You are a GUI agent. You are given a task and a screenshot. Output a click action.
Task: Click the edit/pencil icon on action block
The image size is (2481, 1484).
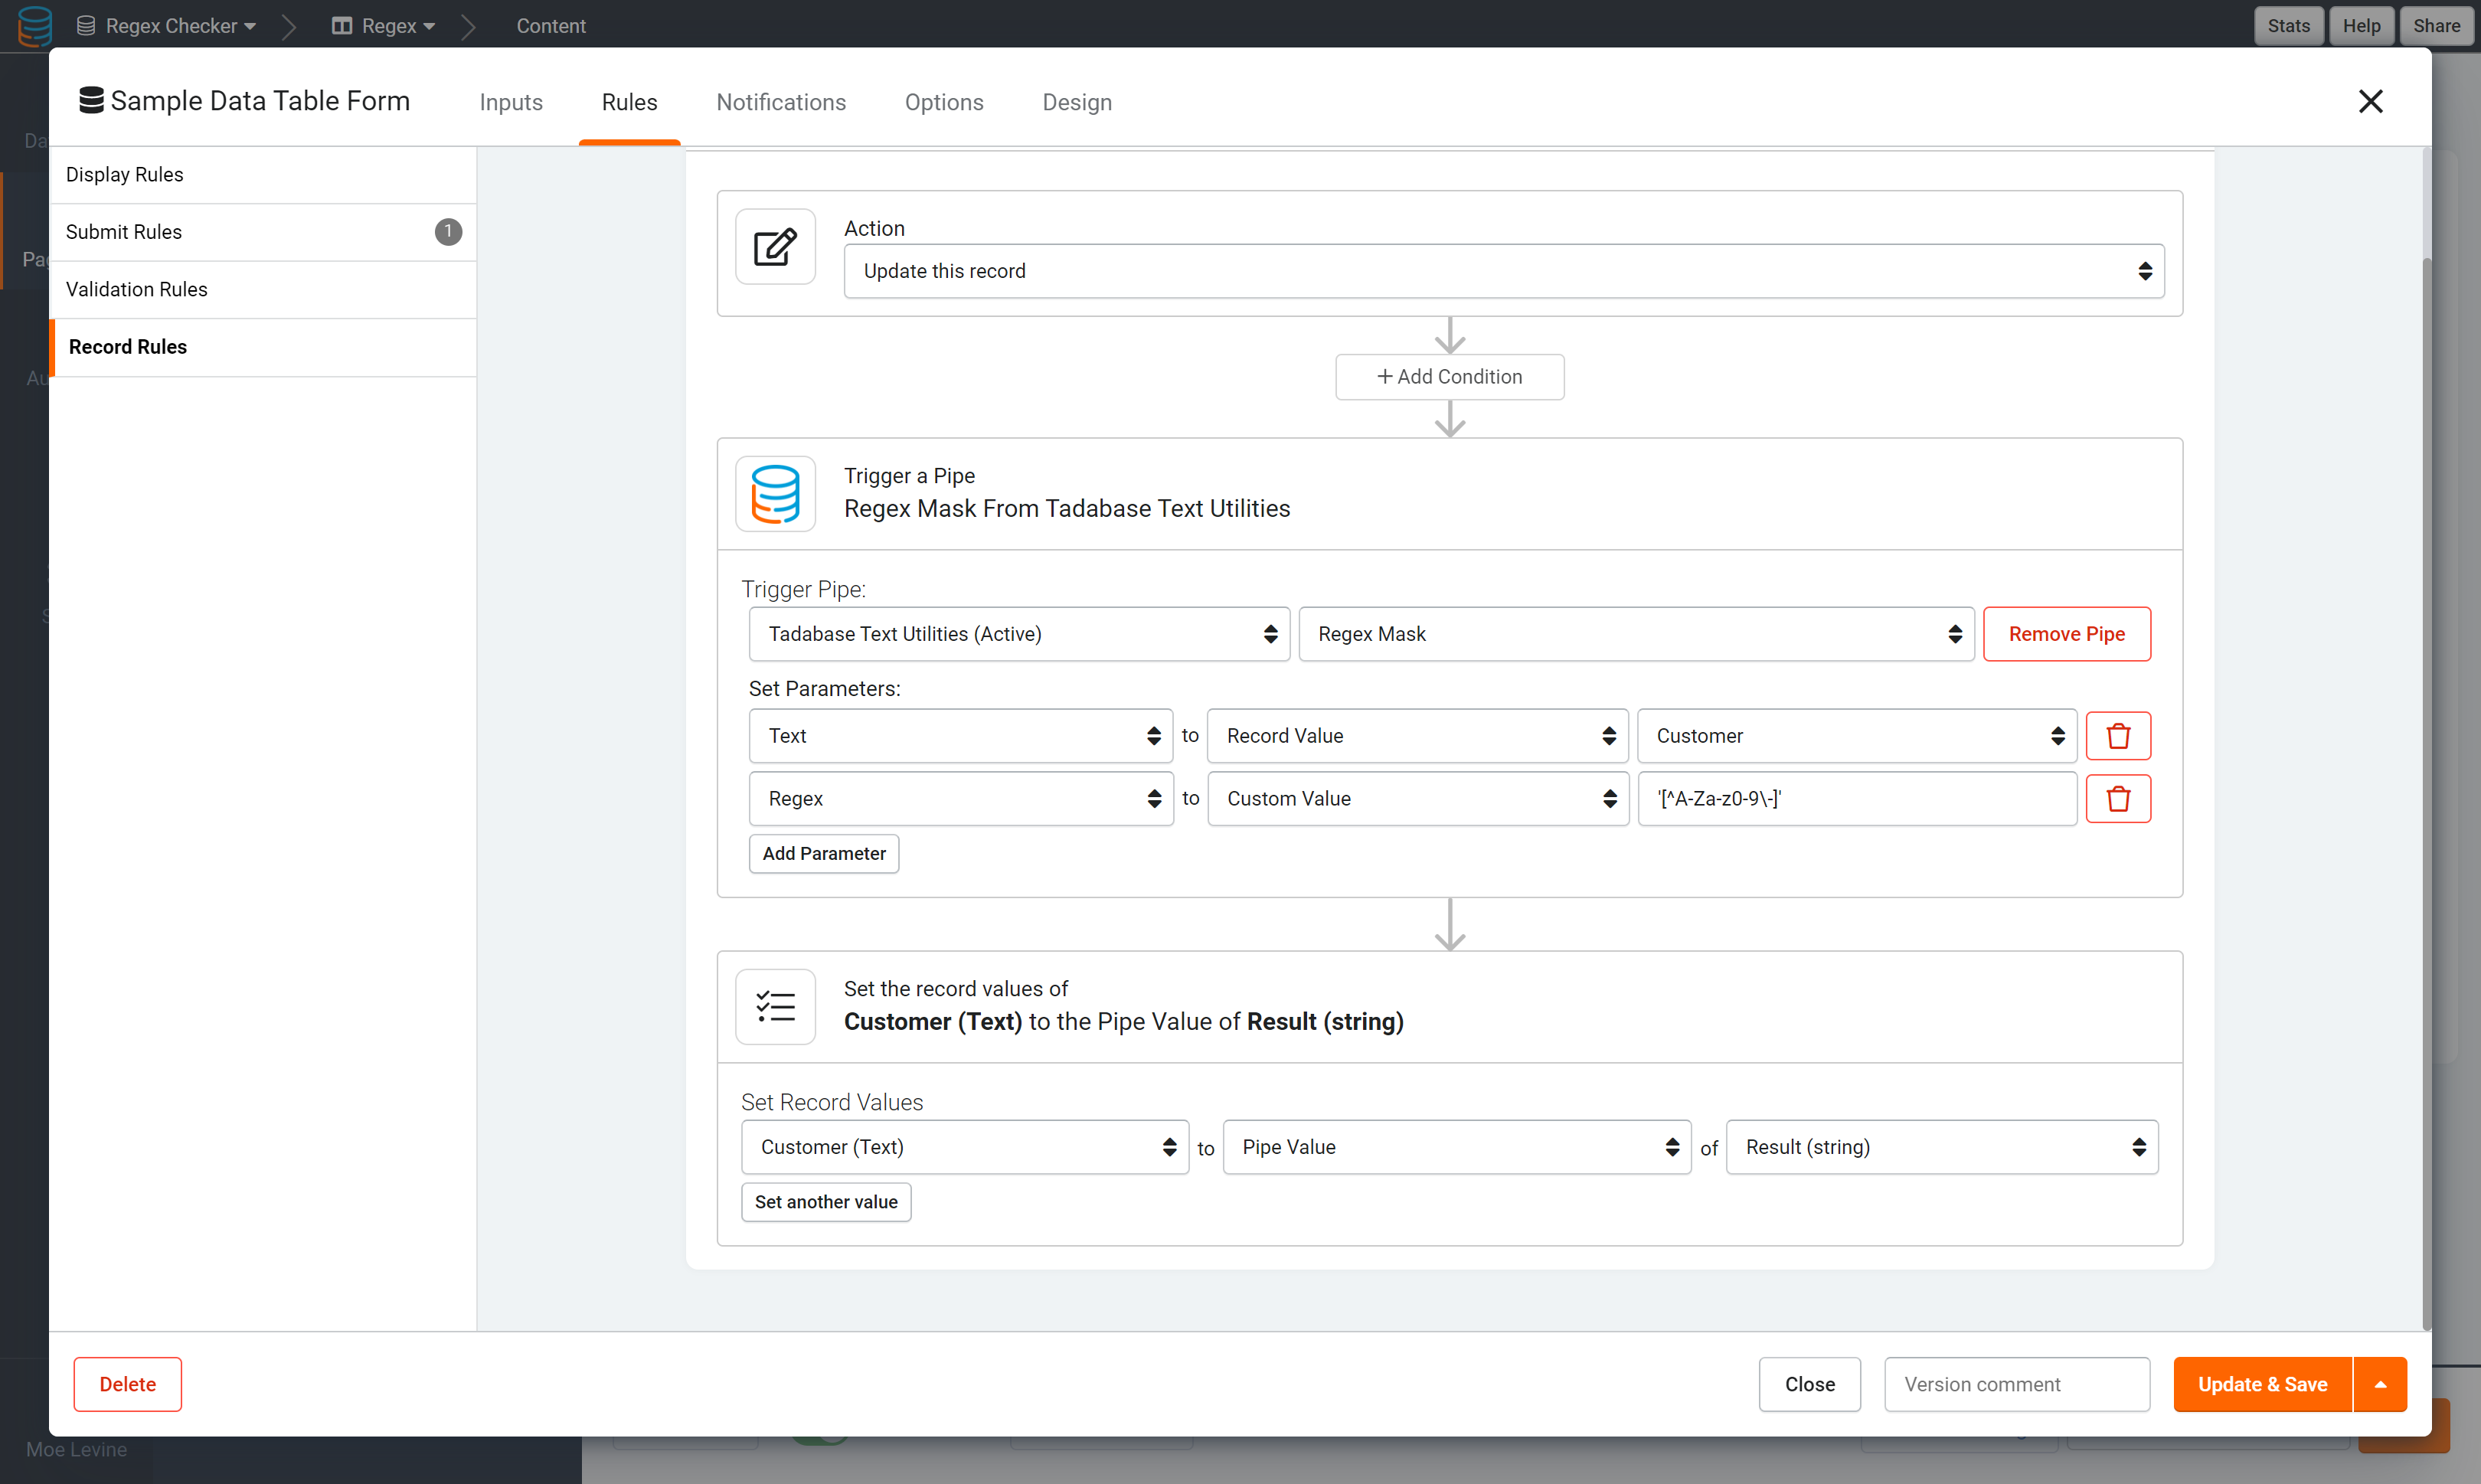(x=773, y=249)
